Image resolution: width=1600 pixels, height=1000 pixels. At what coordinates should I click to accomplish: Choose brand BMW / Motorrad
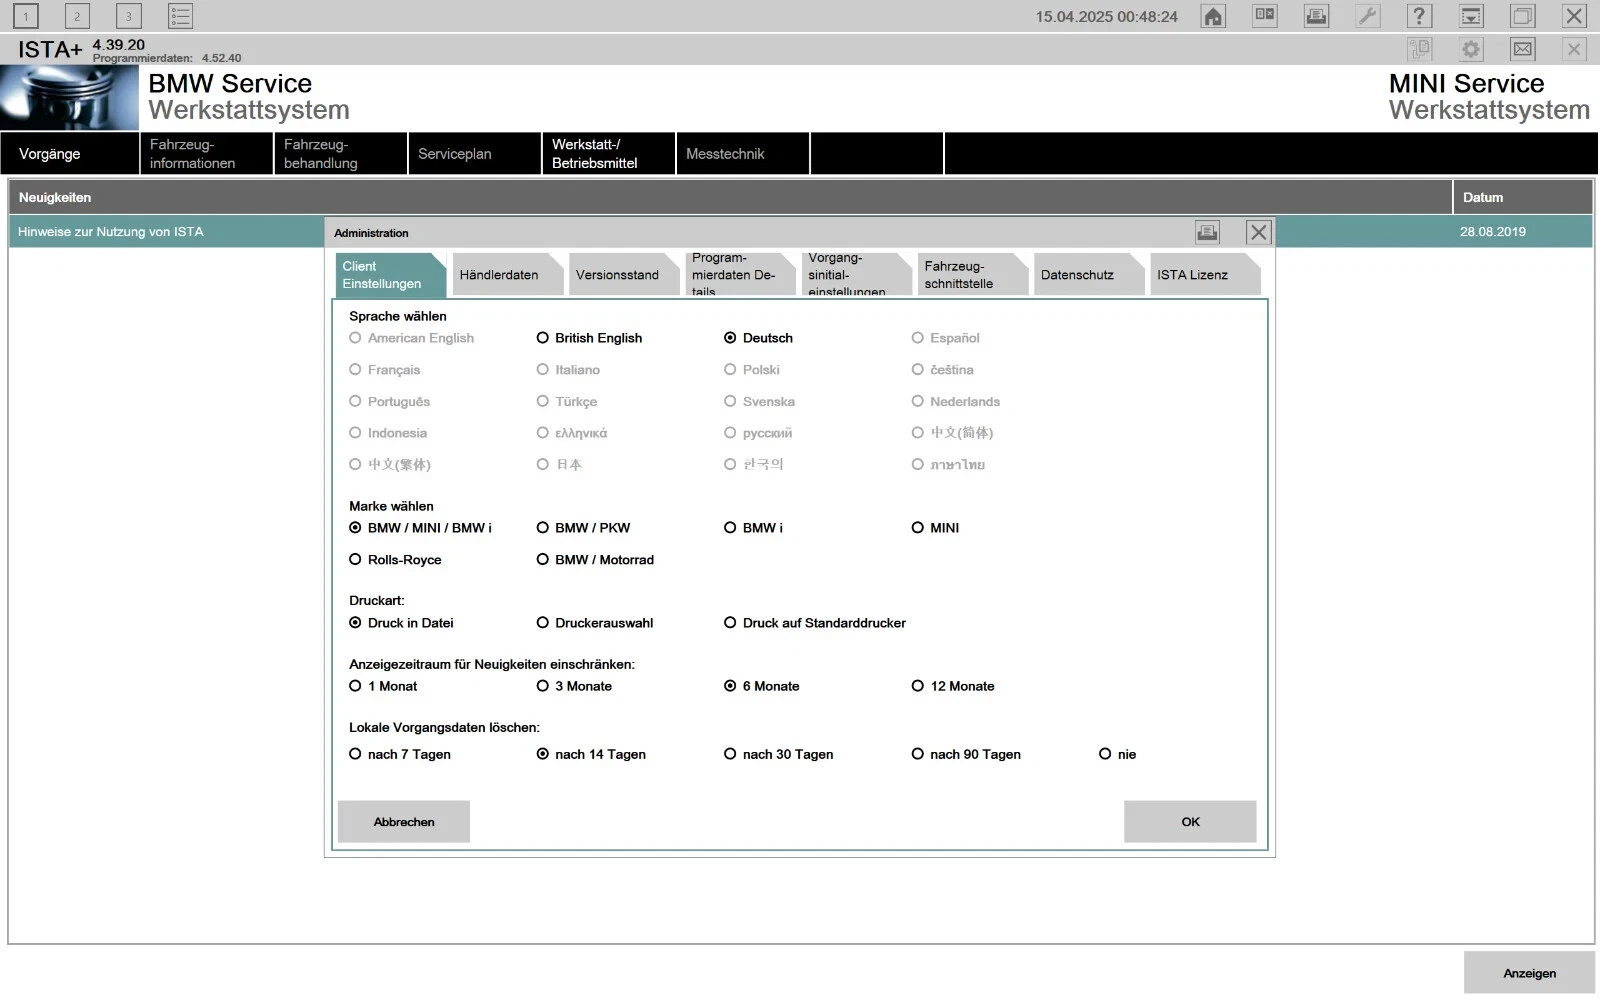tap(595, 560)
